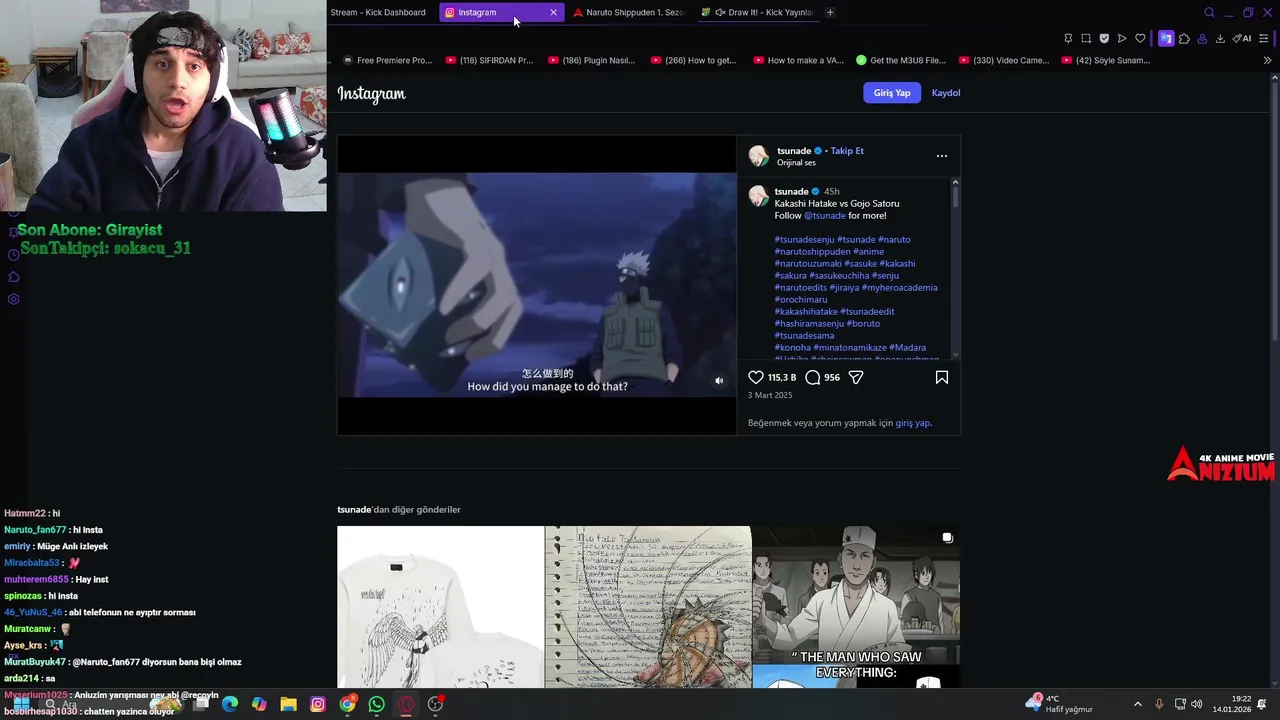Open comments with speech bubble icon

tap(813, 377)
